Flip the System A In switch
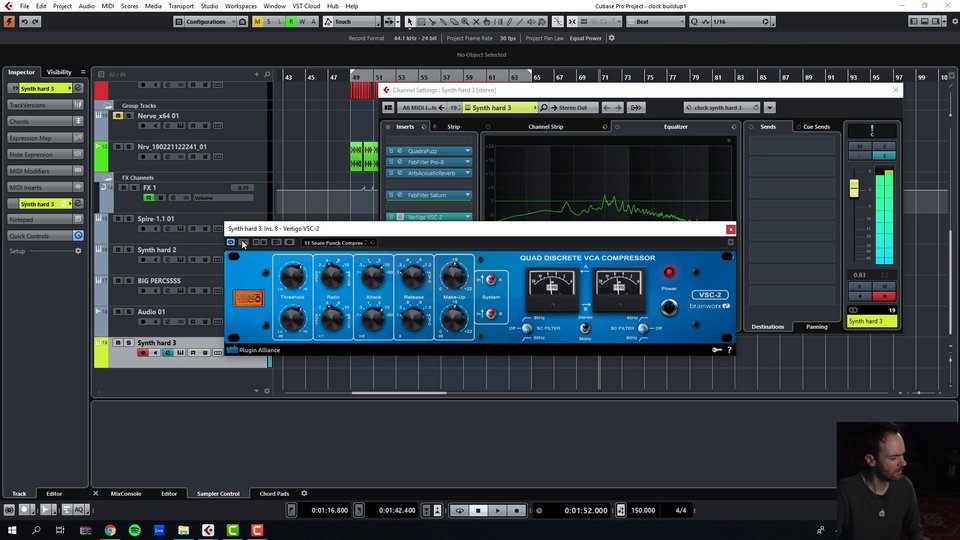Screen dimensions: 960x540 490,280
